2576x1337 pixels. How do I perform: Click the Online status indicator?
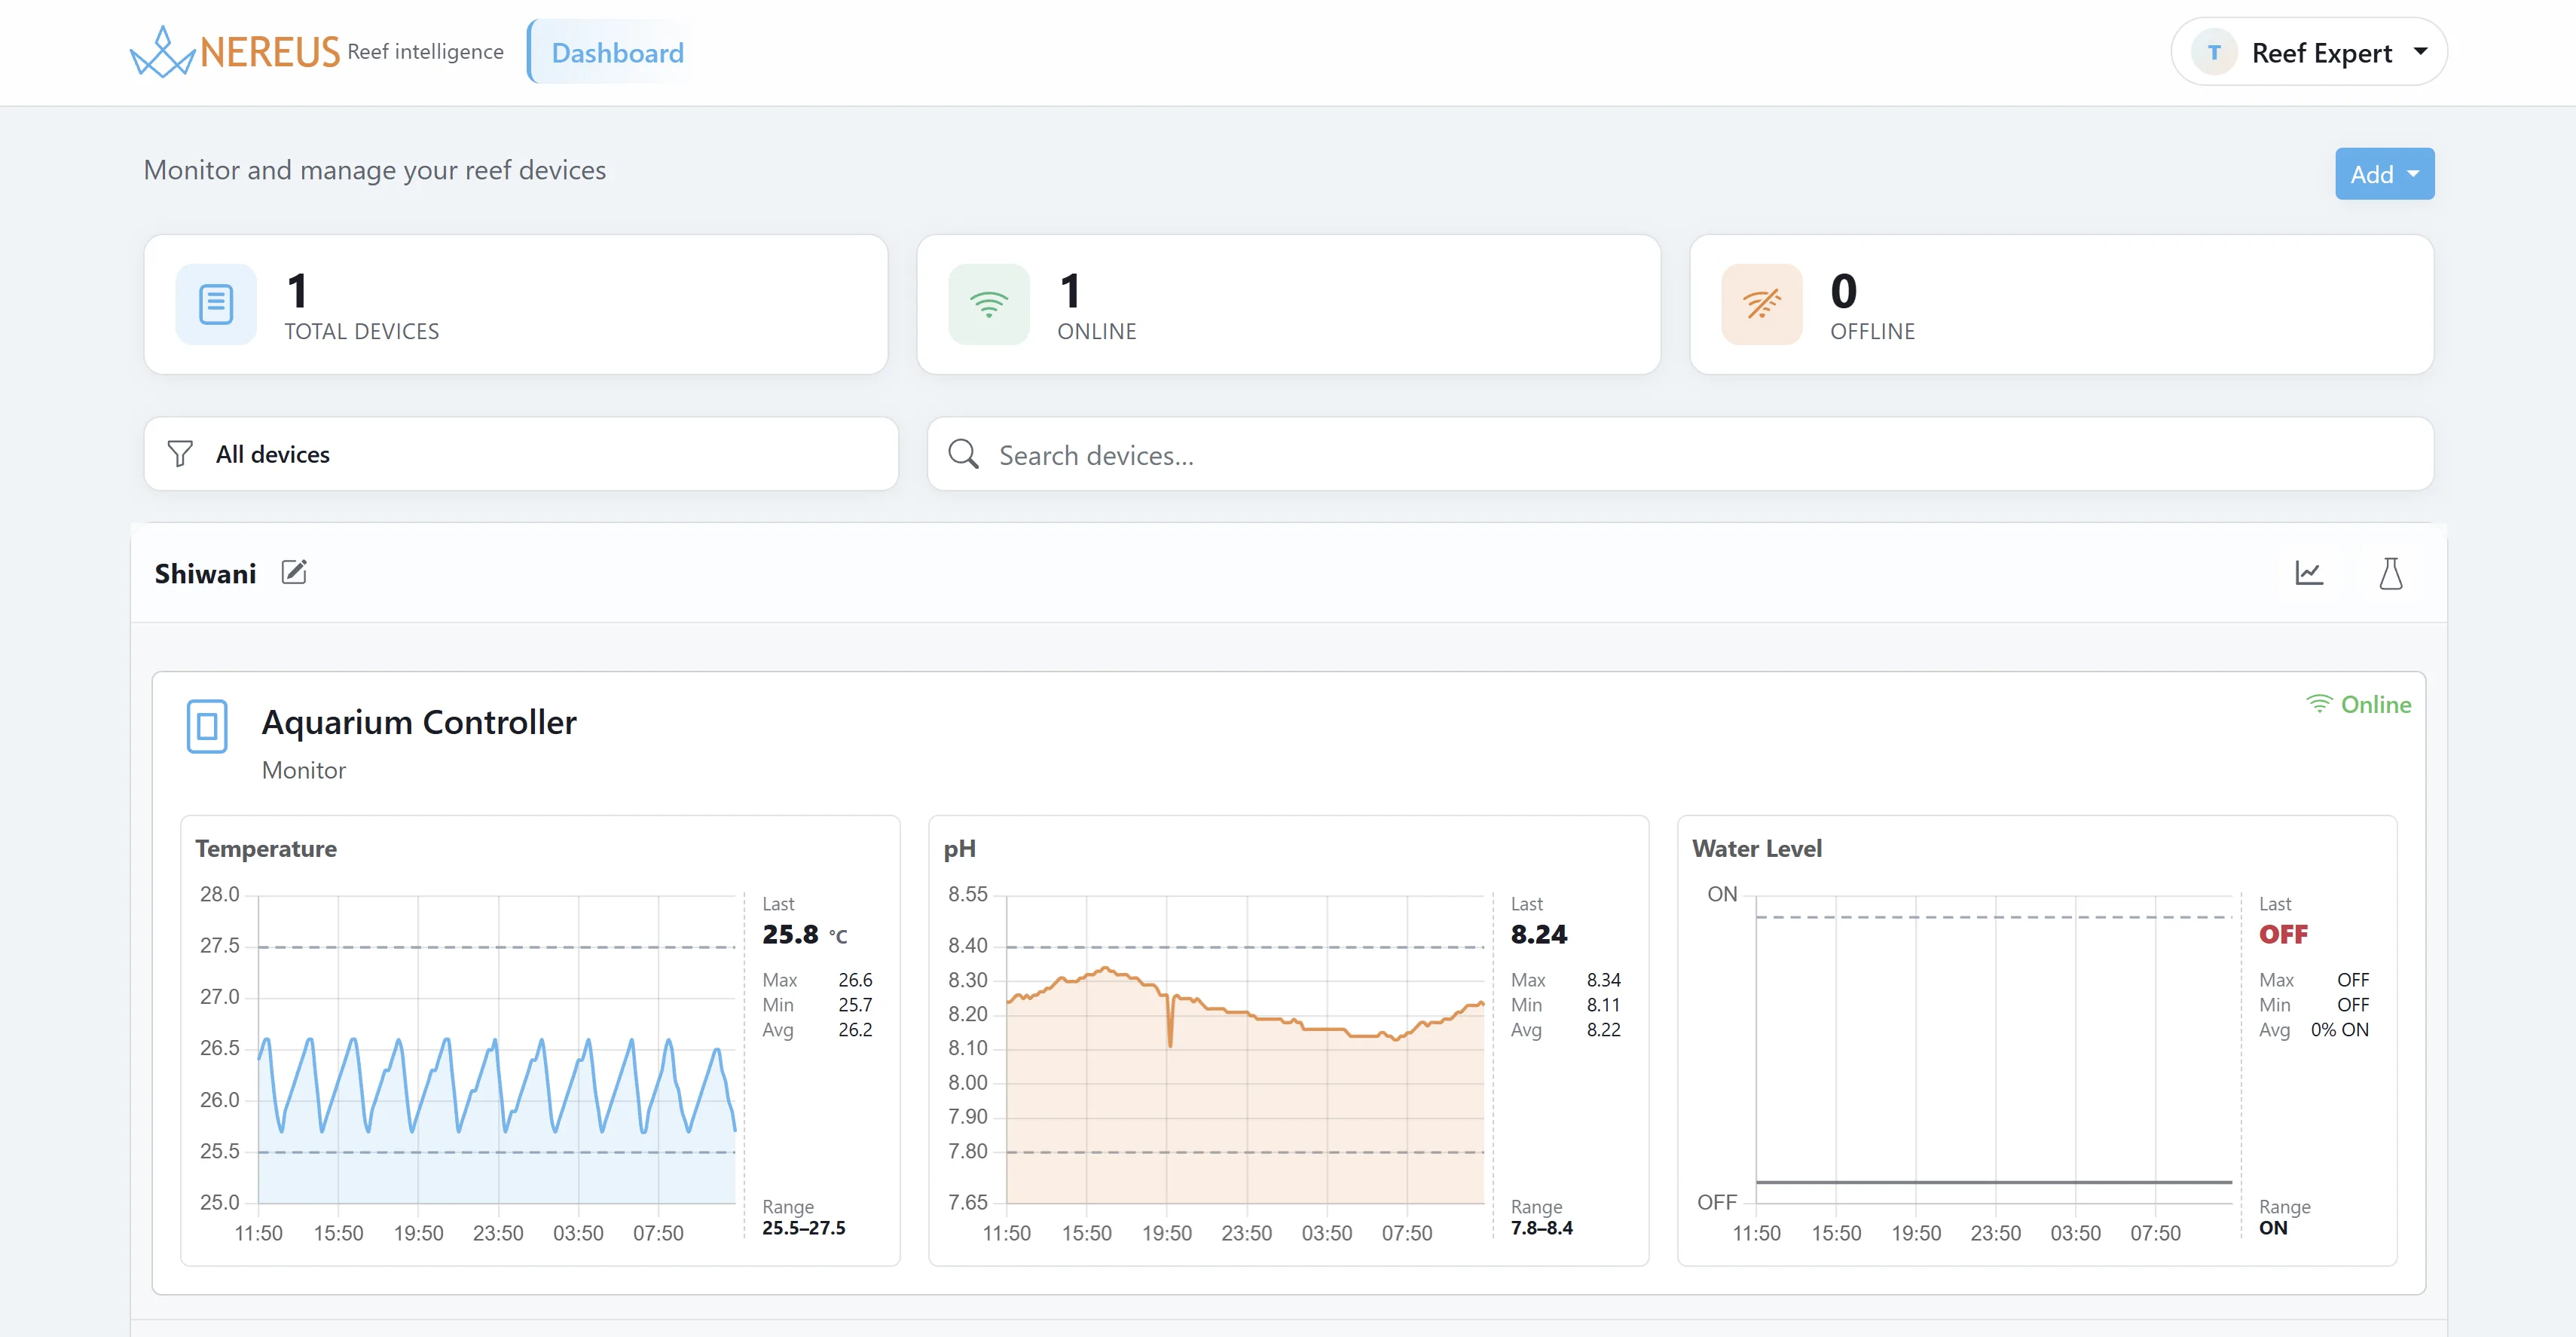coord(2358,704)
